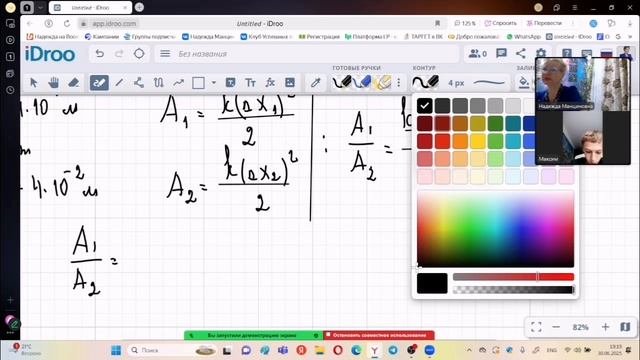Zoom out with the minus button
This screenshot has width=640, height=360.
556,327
